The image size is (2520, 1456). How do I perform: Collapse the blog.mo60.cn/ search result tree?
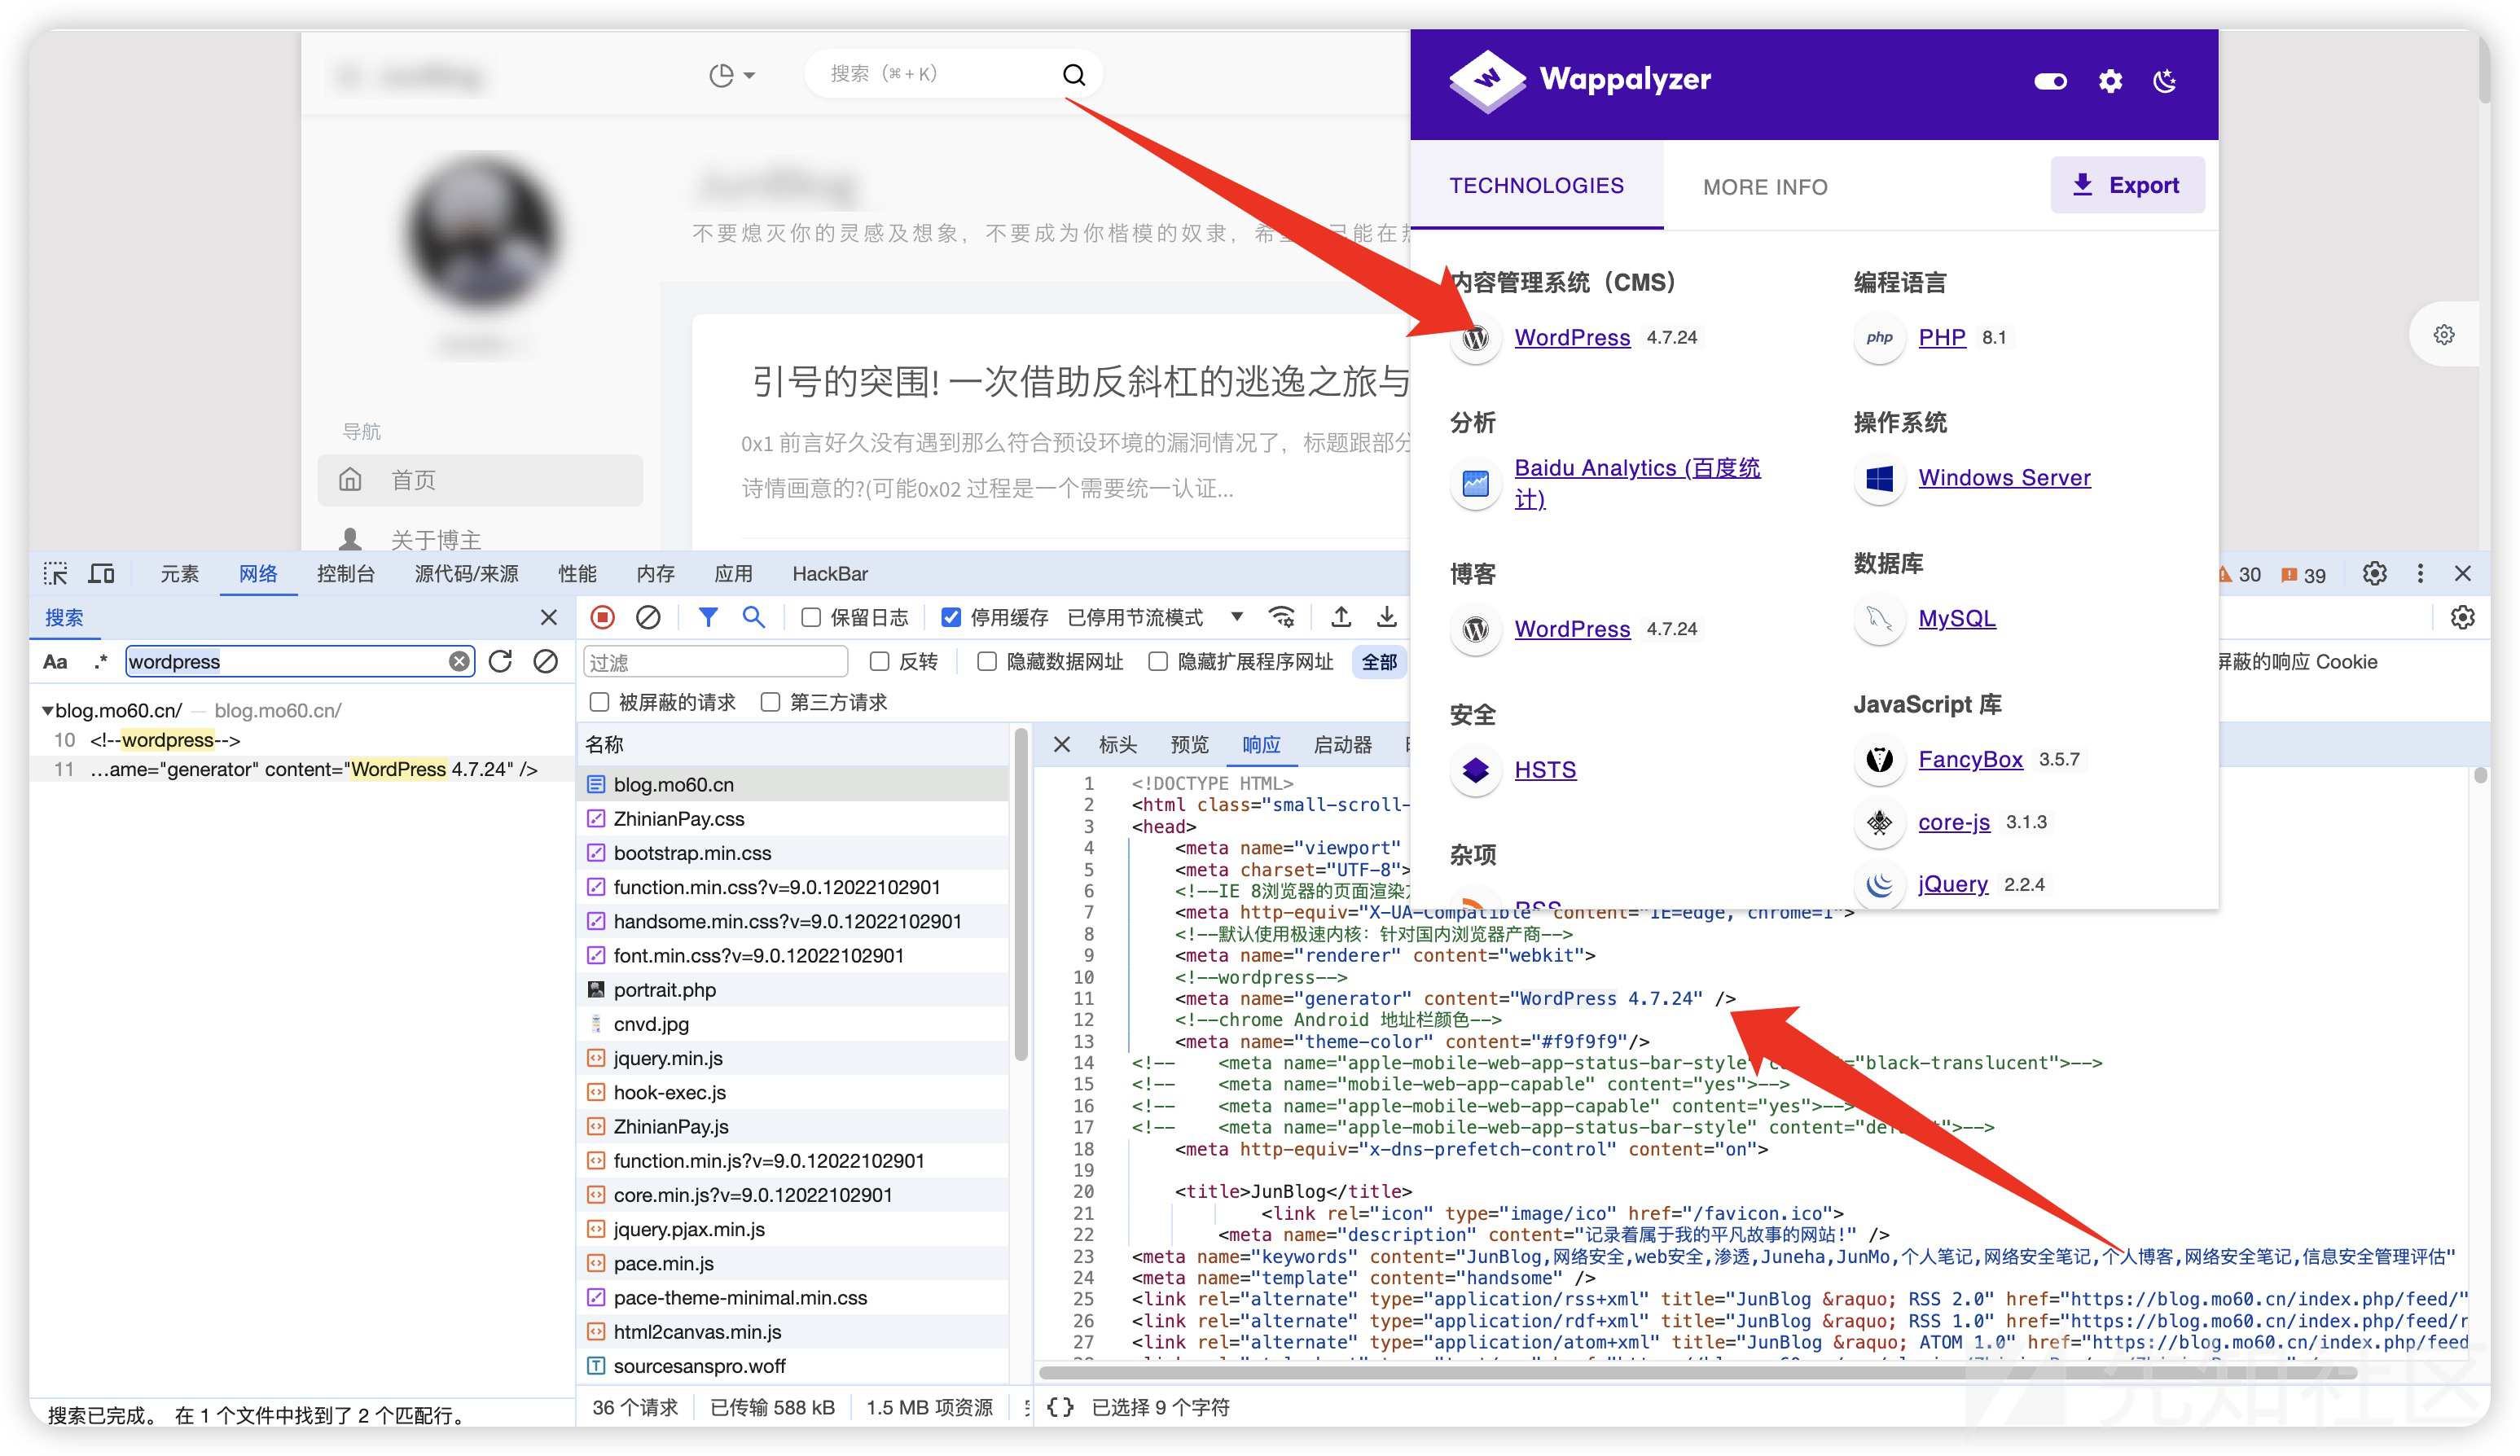47,711
